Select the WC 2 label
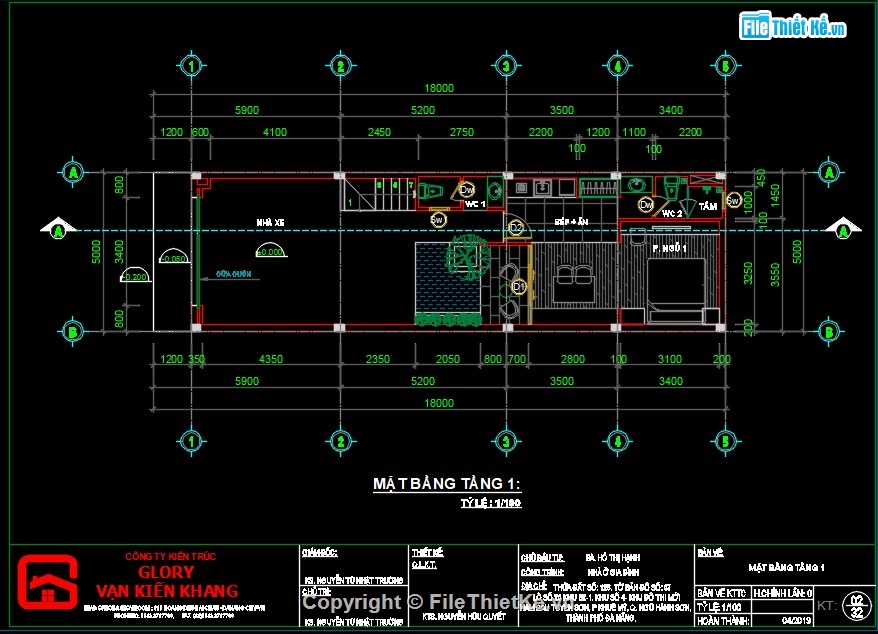The image size is (878, 634). (671, 212)
